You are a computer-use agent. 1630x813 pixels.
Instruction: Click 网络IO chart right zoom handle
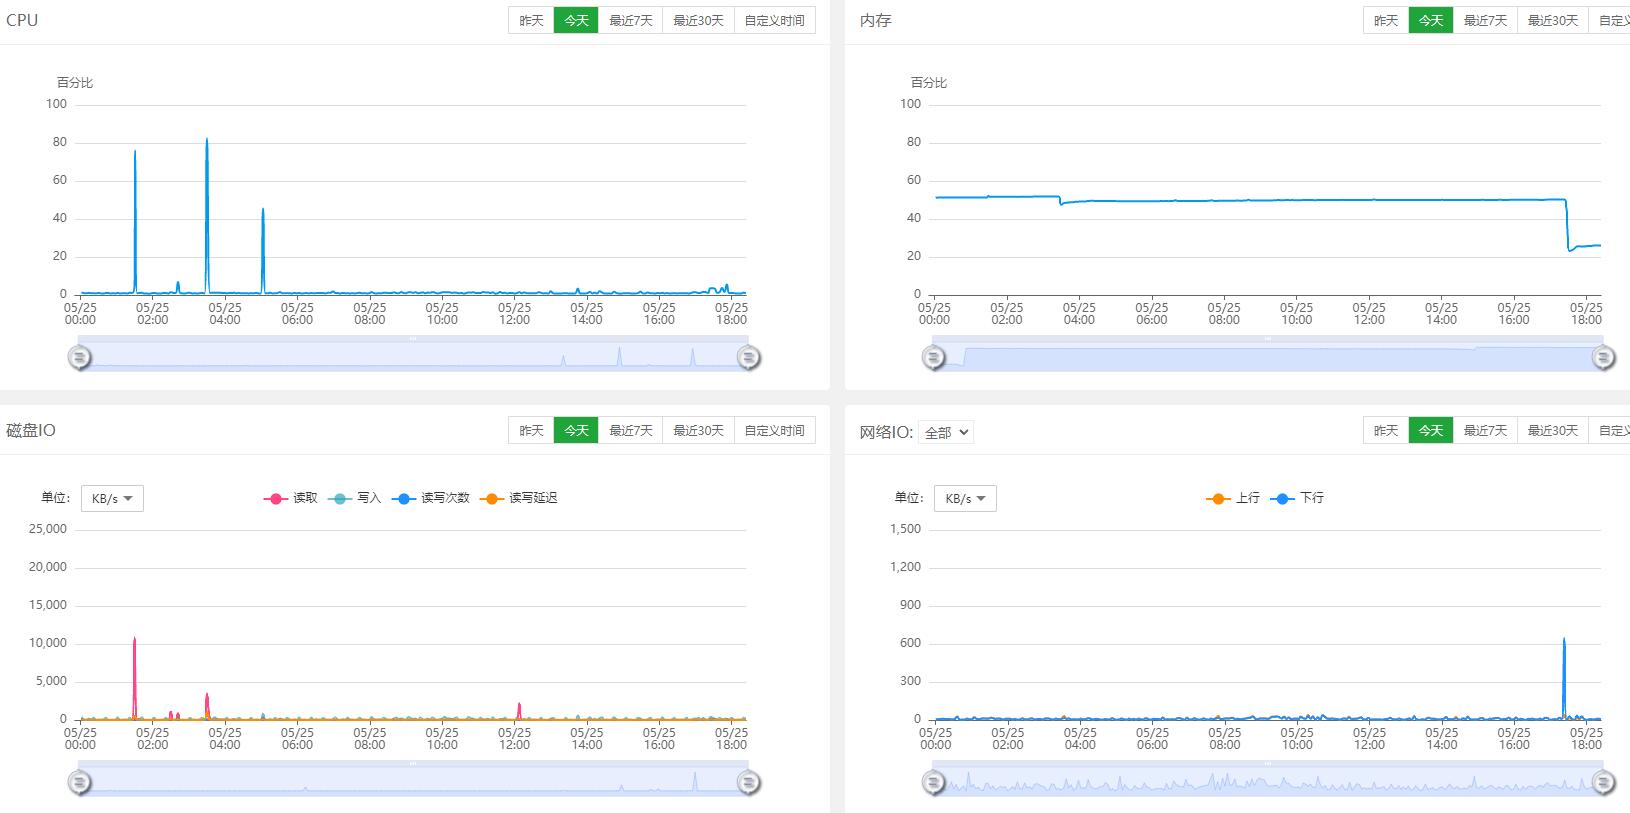click(1603, 783)
